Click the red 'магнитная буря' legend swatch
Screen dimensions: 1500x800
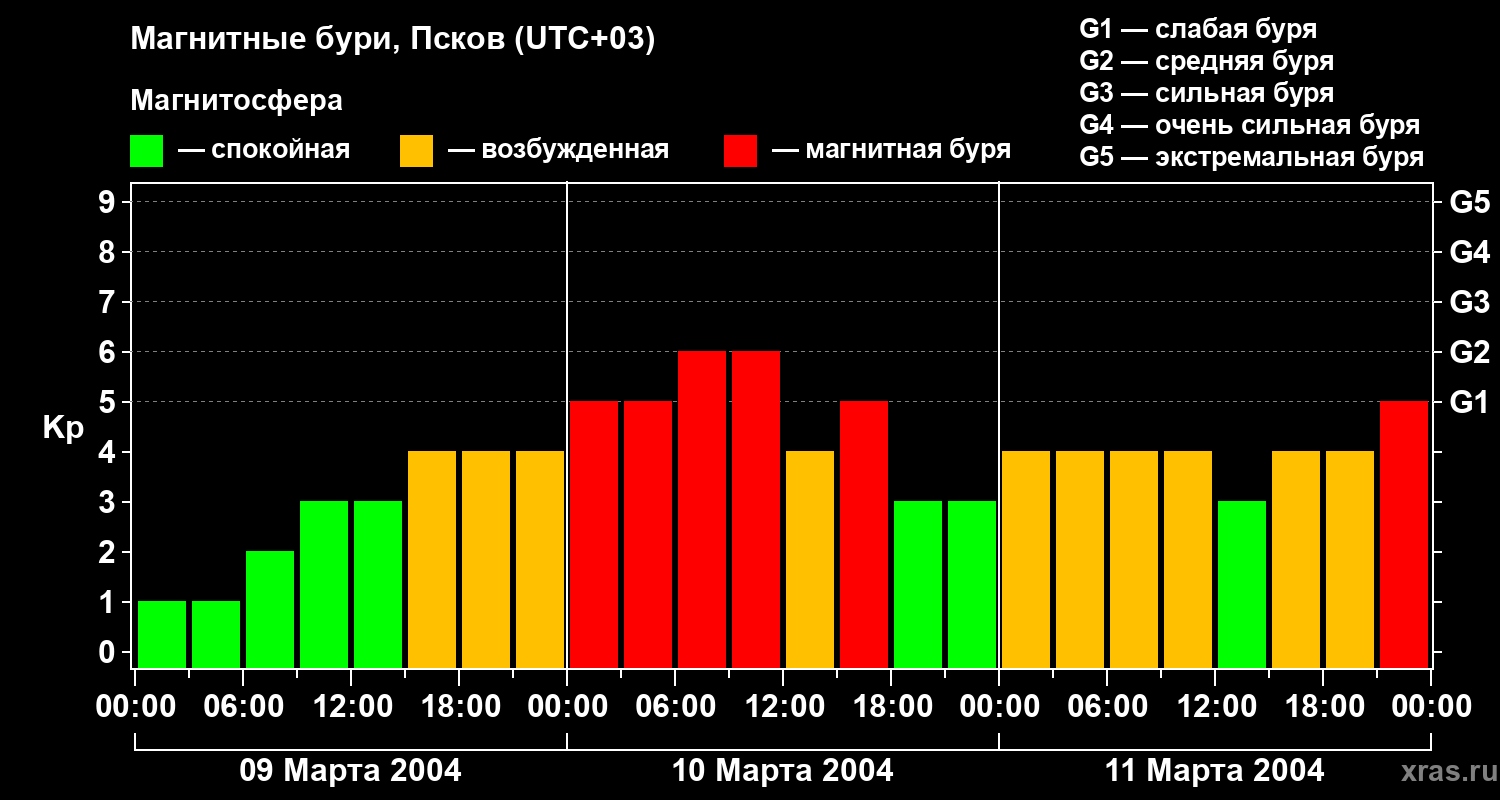(x=740, y=151)
